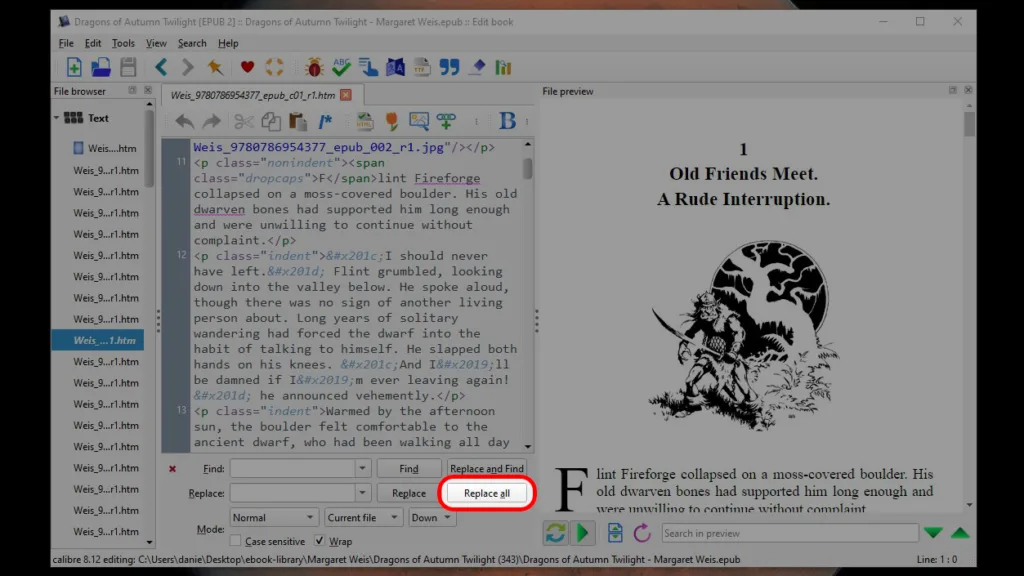
Task: Open the Normal mode dropdown
Action: coord(273,517)
